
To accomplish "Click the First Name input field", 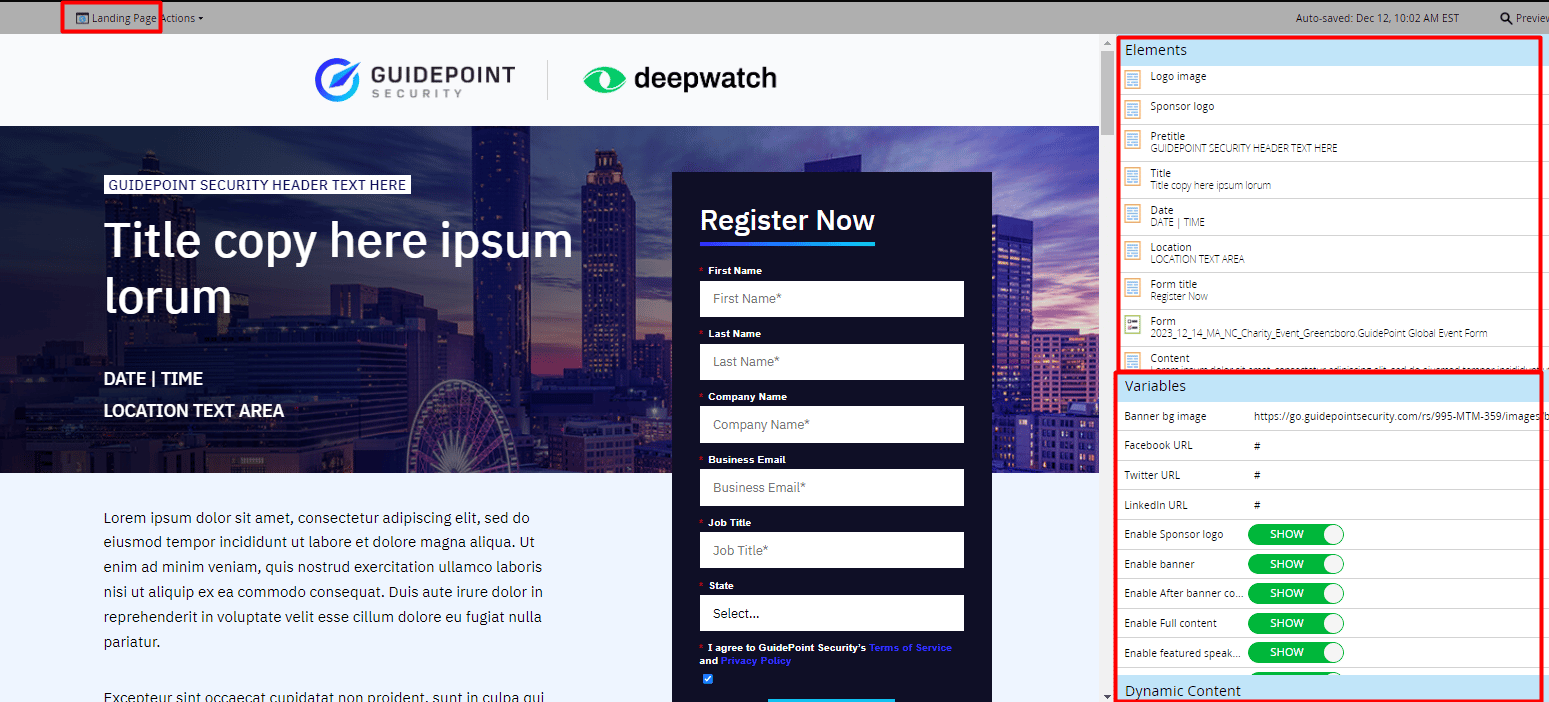I will (x=831, y=299).
